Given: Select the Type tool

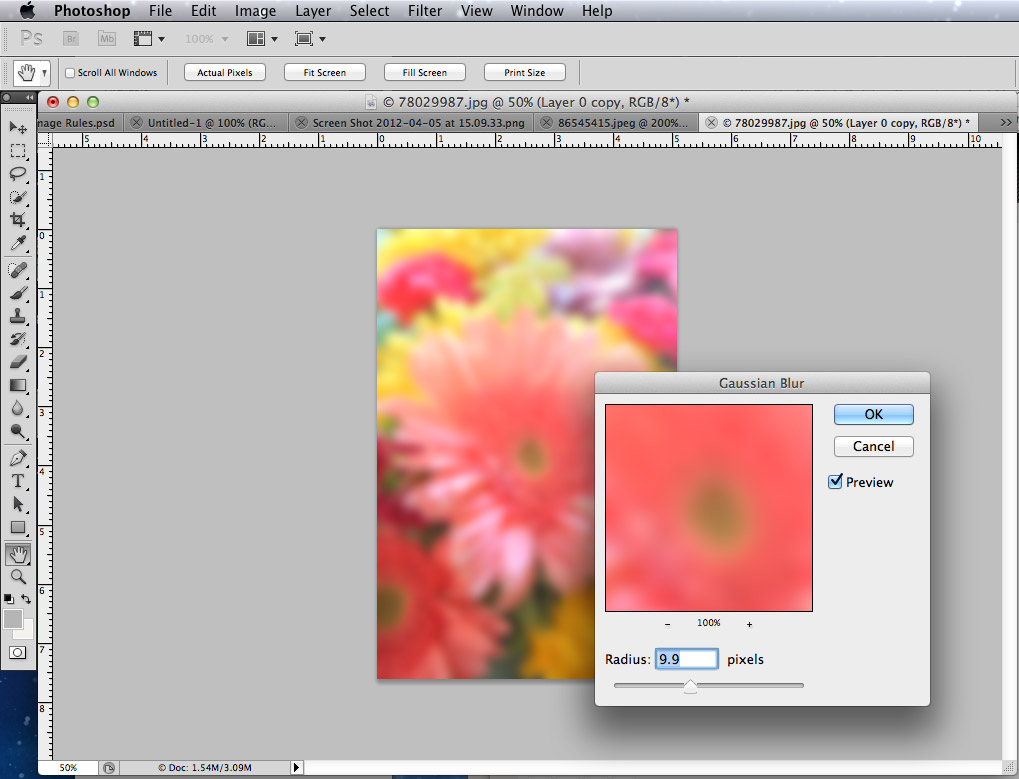Looking at the screenshot, I should point(18,481).
